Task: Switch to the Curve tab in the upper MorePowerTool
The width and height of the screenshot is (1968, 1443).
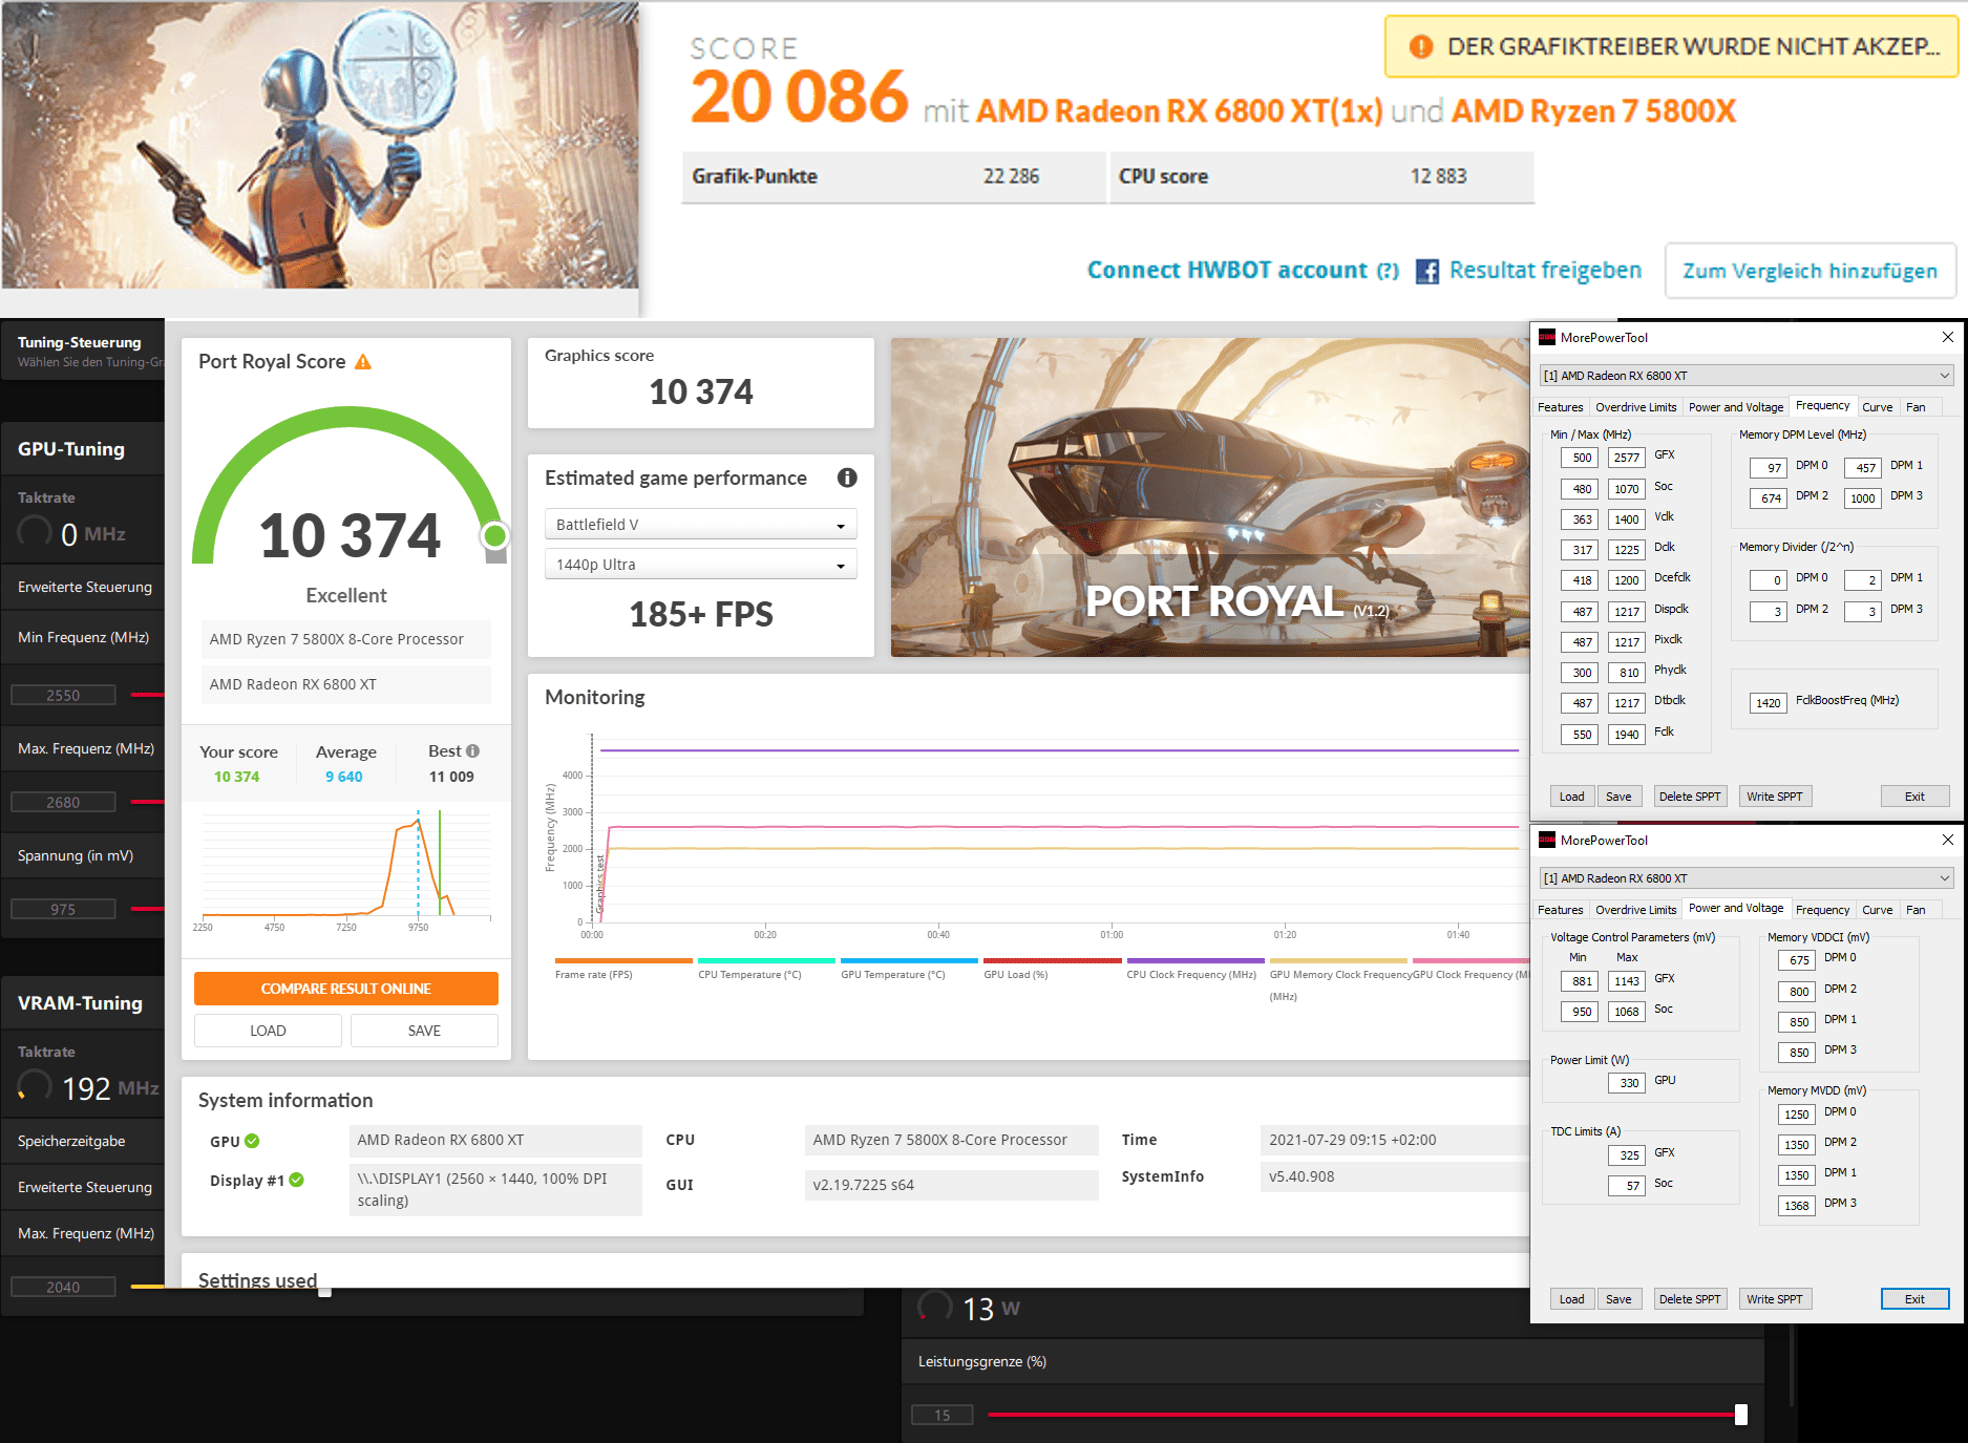Action: [1876, 407]
